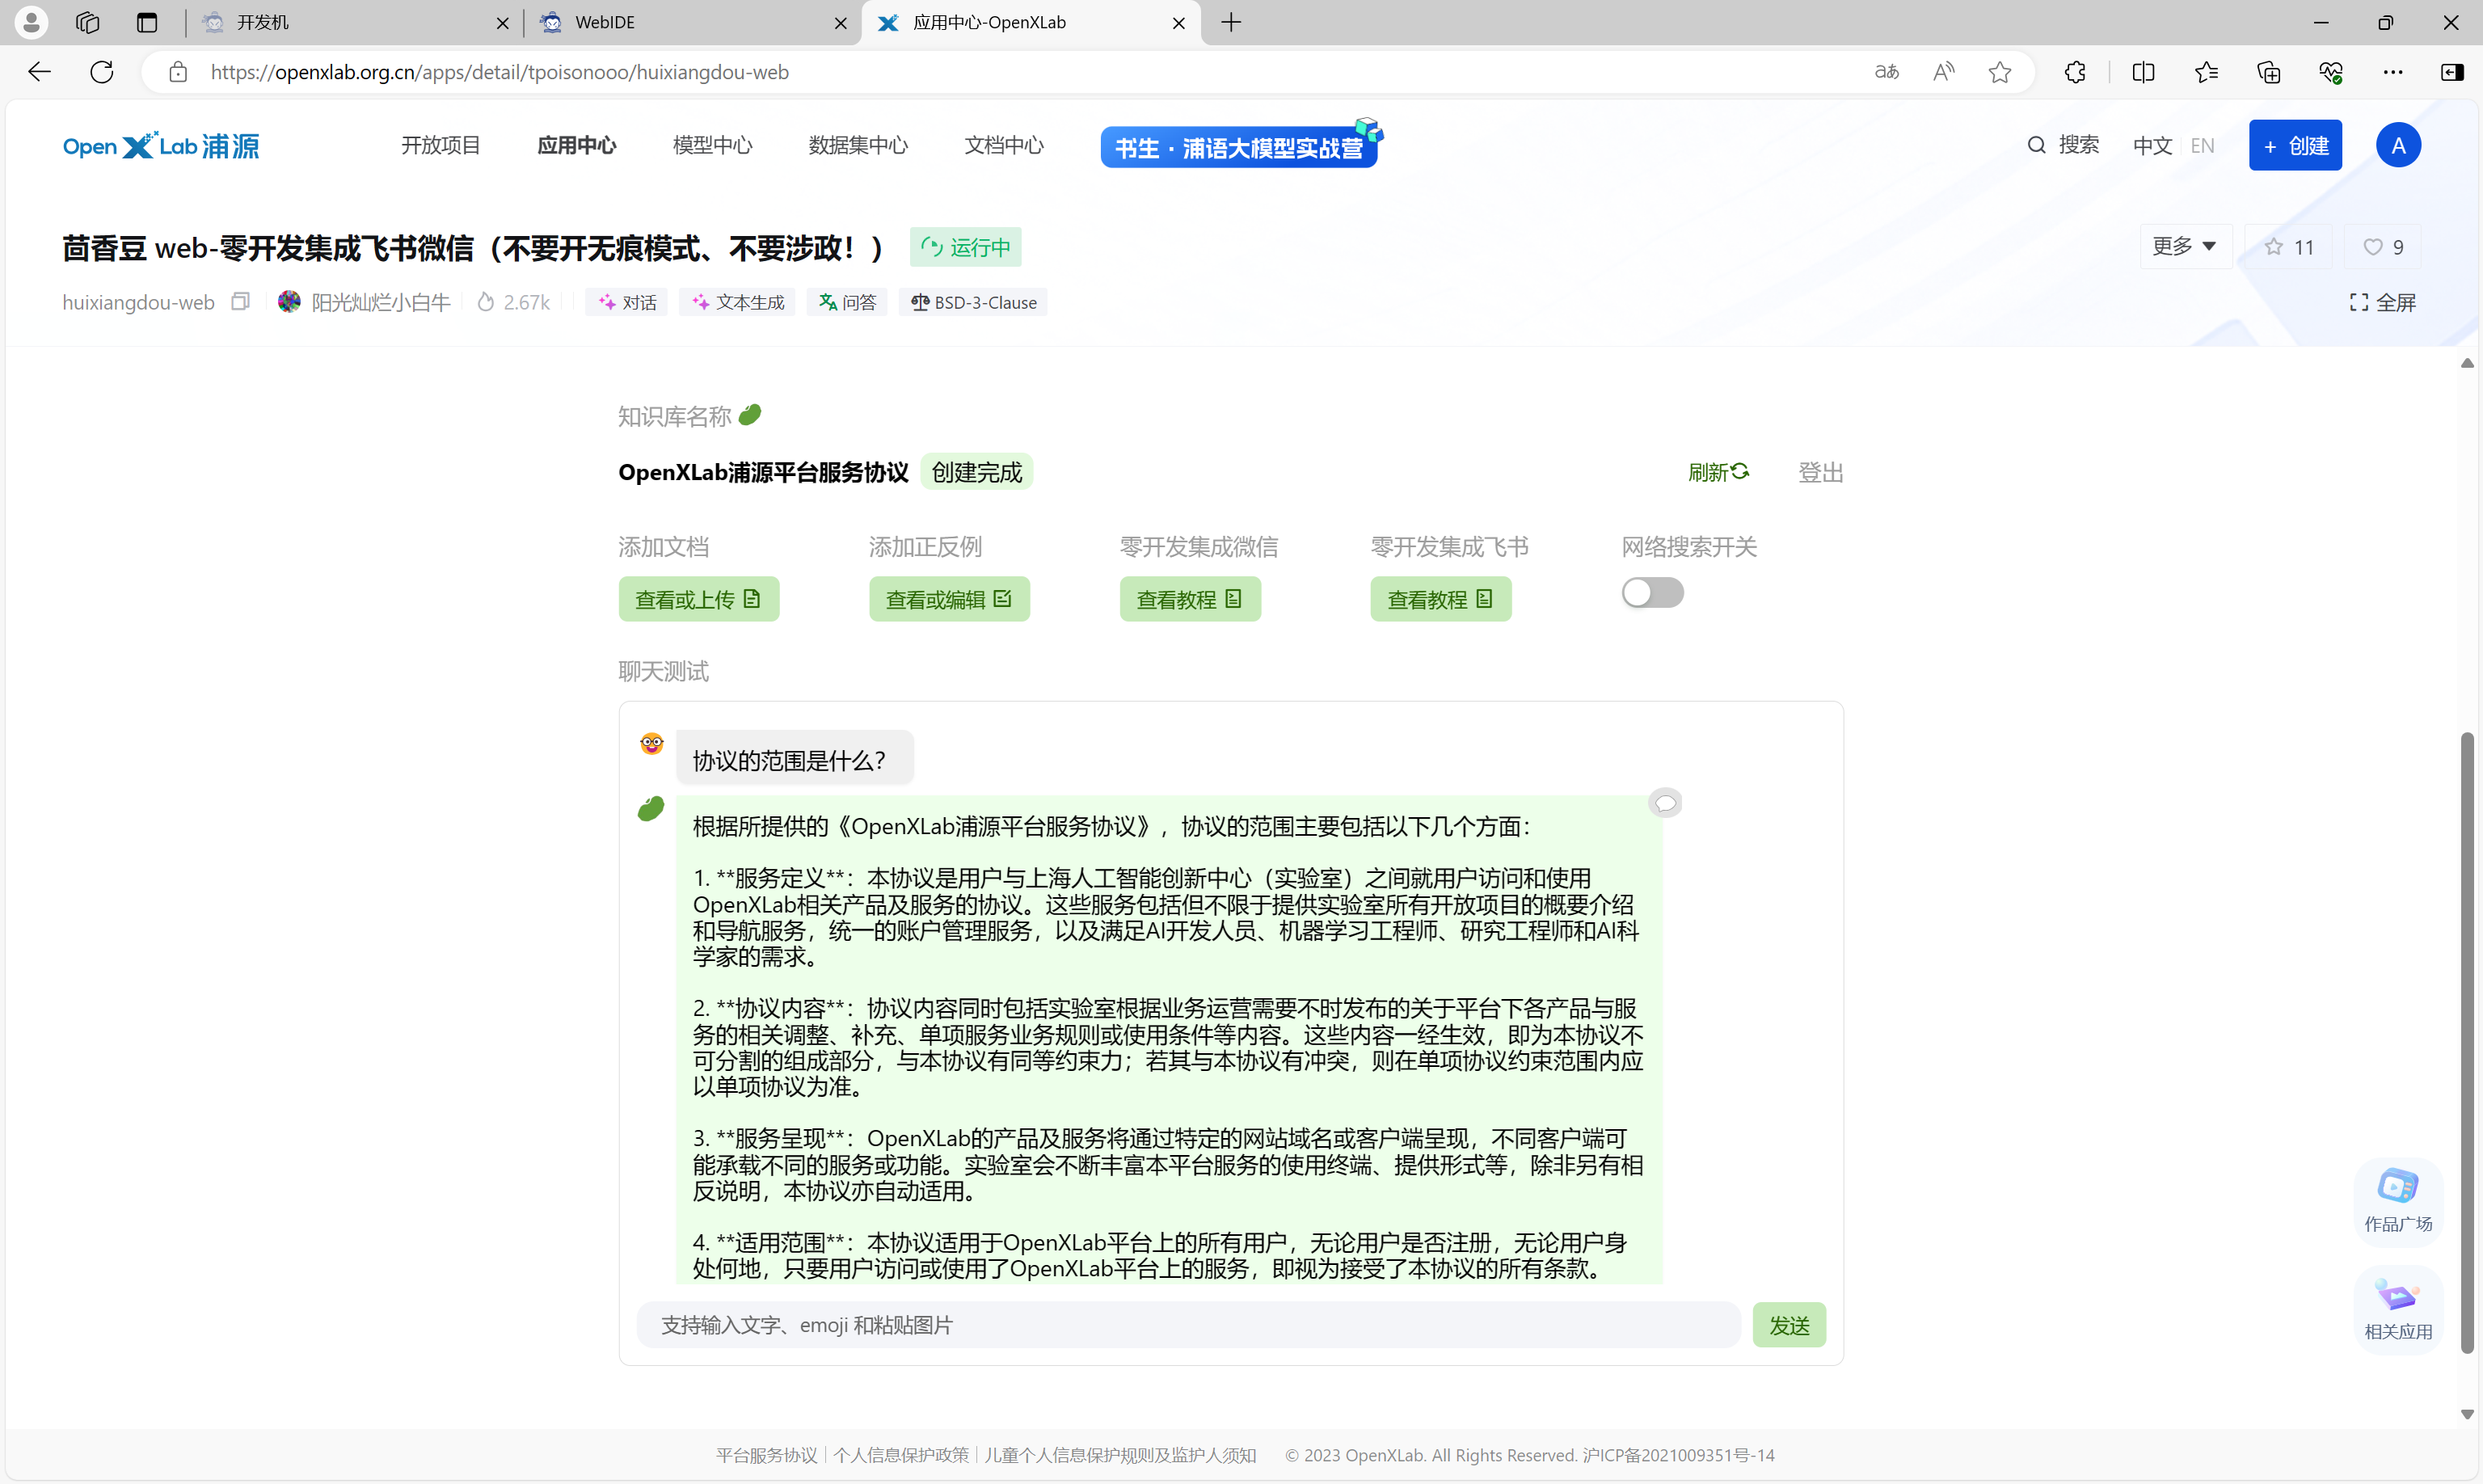Send the chat message with 发送
2483x1484 pixels.
point(1789,1325)
